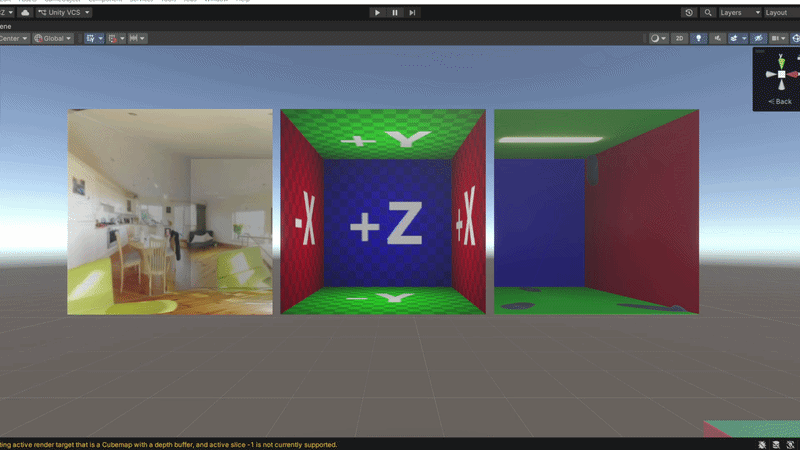Start Play mode with the Play button
800x450 pixels.
(x=377, y=12)
